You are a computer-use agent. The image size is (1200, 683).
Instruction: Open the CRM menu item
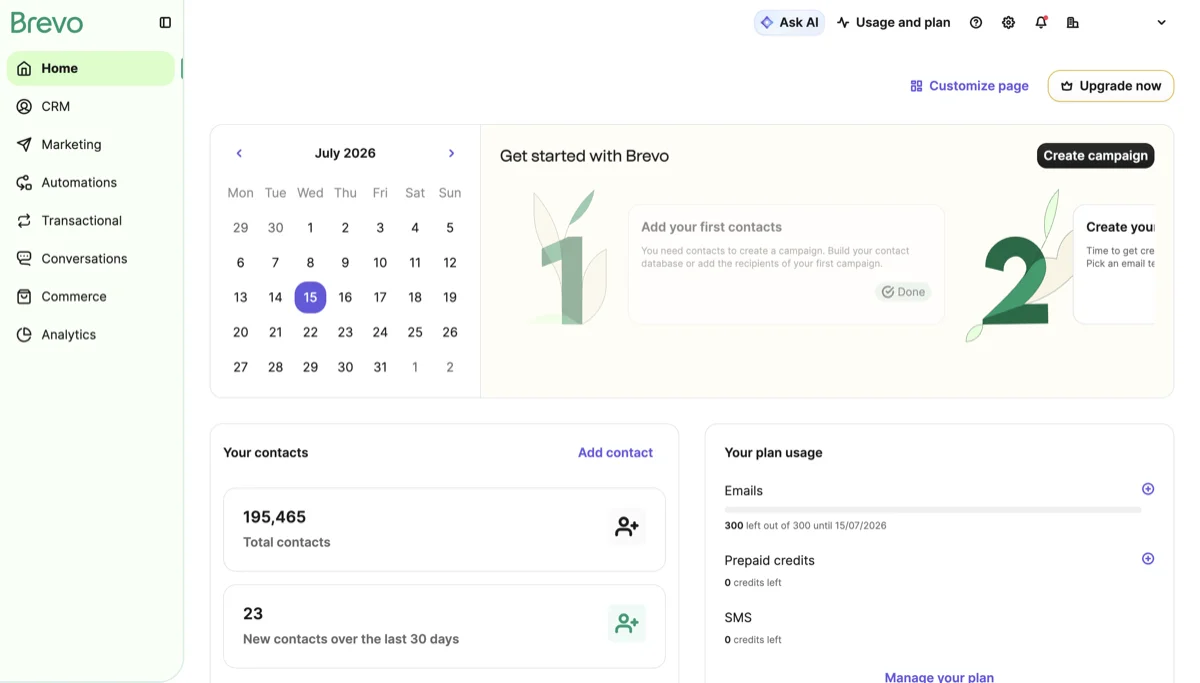pos(91,106)
